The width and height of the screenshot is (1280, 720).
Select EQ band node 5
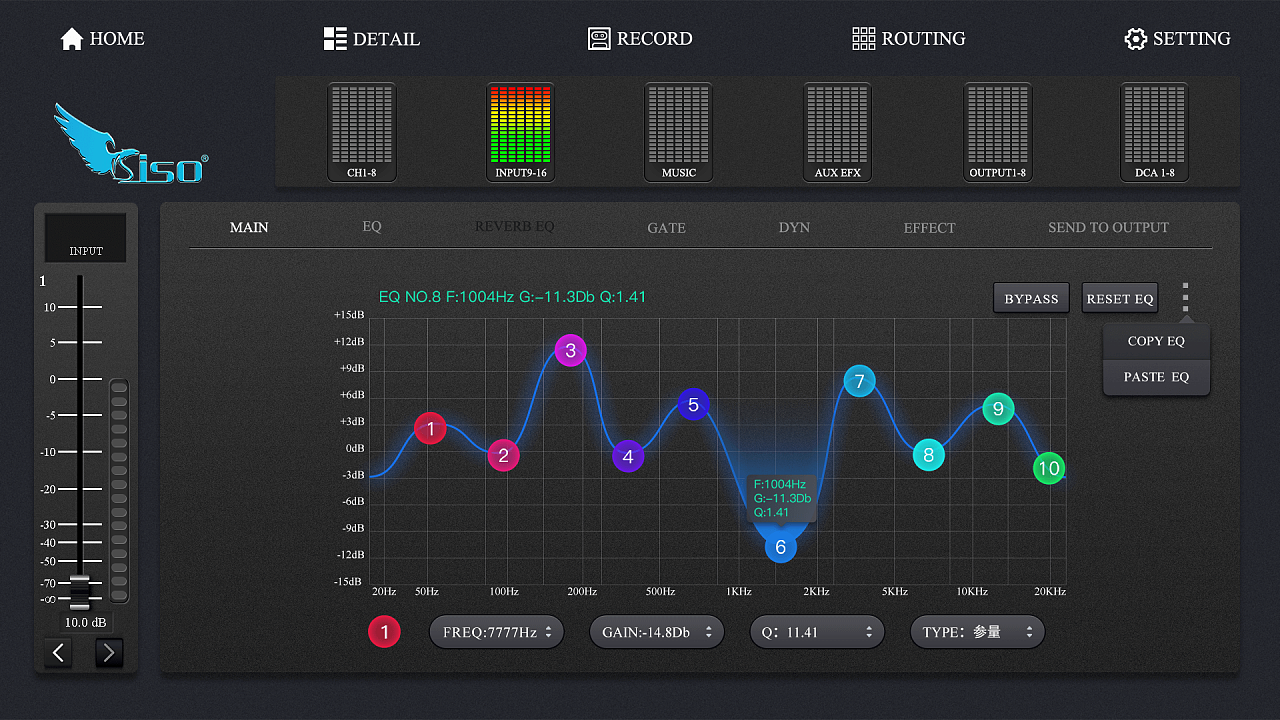[693, 404]
